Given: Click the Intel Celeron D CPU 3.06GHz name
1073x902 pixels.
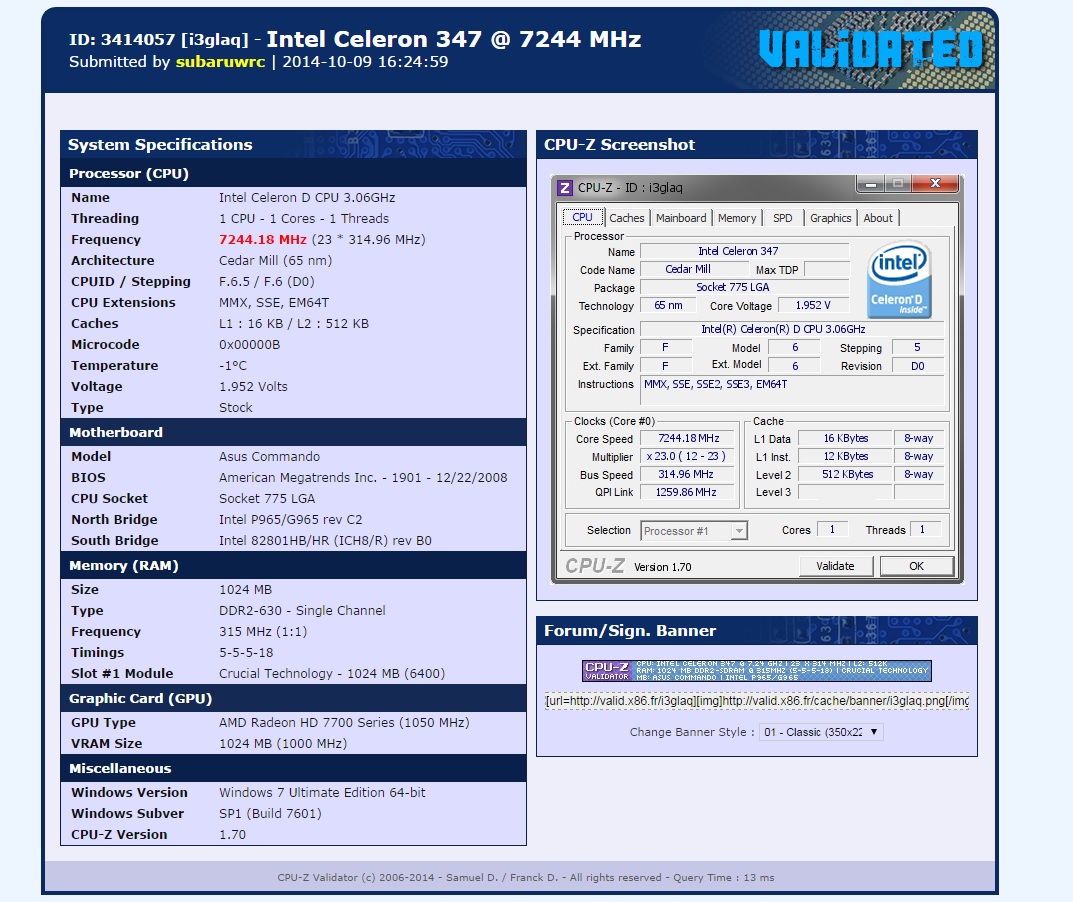Looking at the screenshot, I should click(x=307, y=198).
